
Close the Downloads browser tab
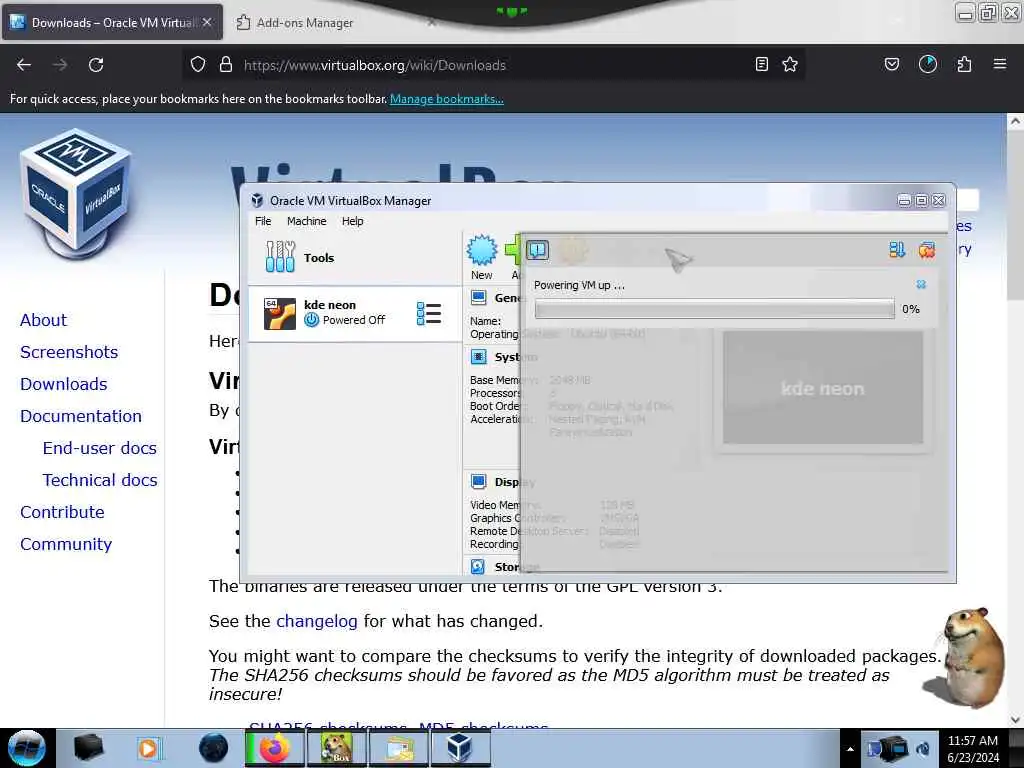click(x=207, y=22)
